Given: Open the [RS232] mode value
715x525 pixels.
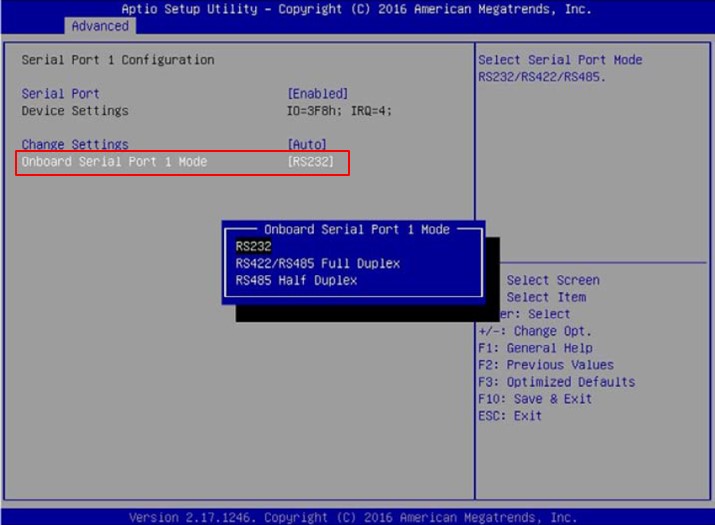Looking at the screenshot, I should click(x=311, y=161).
